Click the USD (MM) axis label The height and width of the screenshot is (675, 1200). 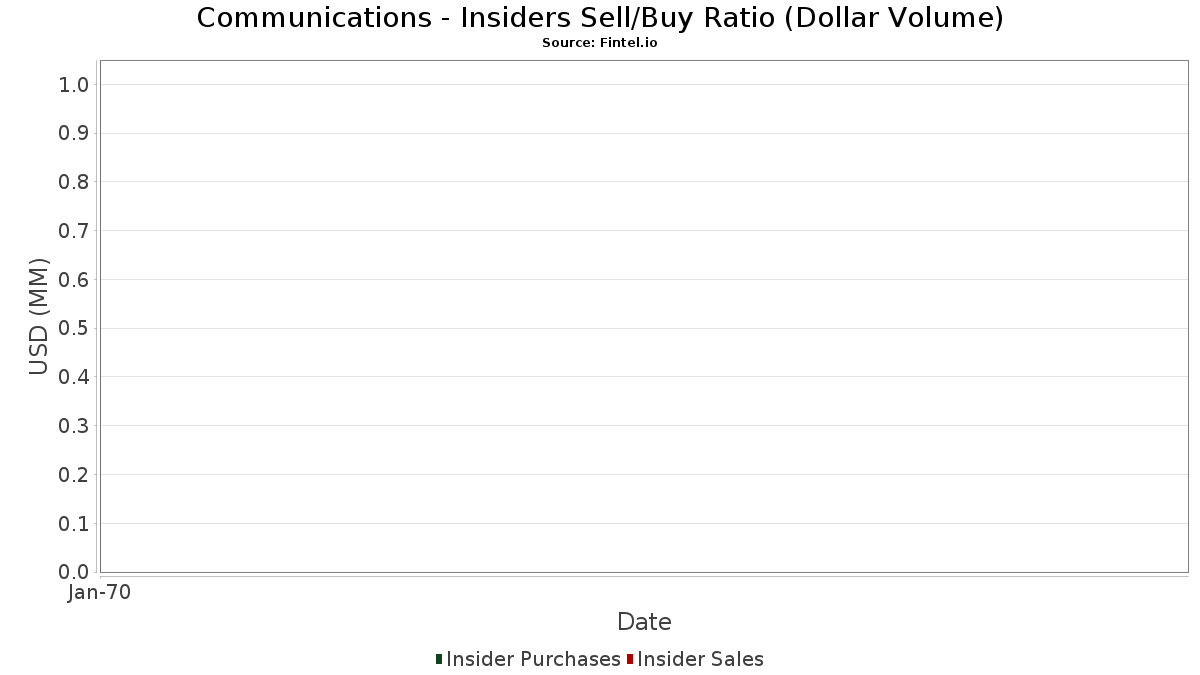(39, 316)
